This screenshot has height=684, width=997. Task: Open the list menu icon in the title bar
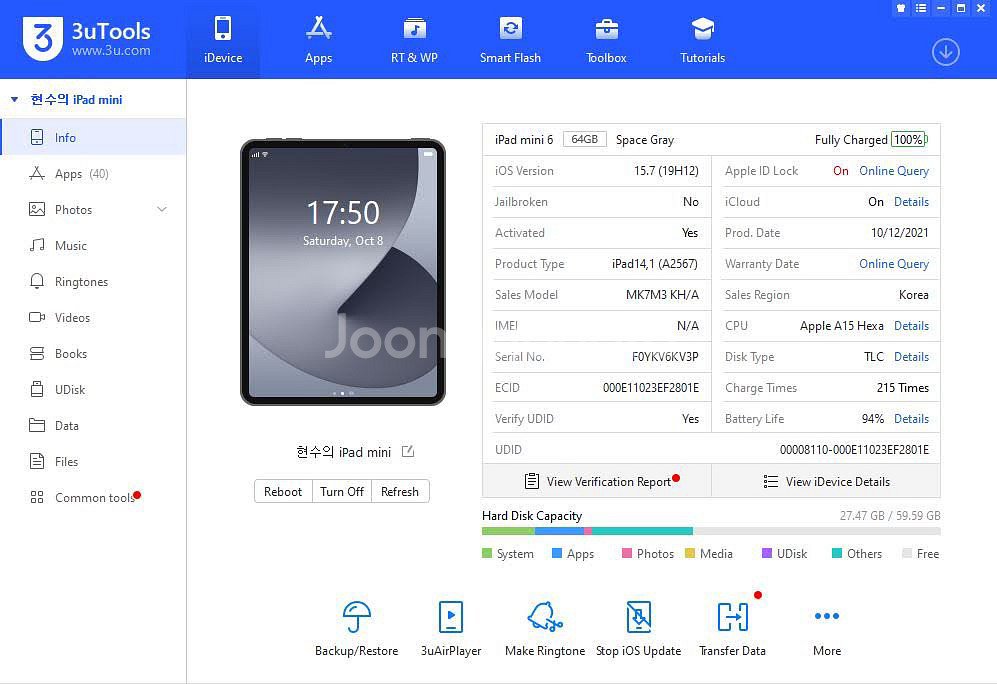coord(921,8)
